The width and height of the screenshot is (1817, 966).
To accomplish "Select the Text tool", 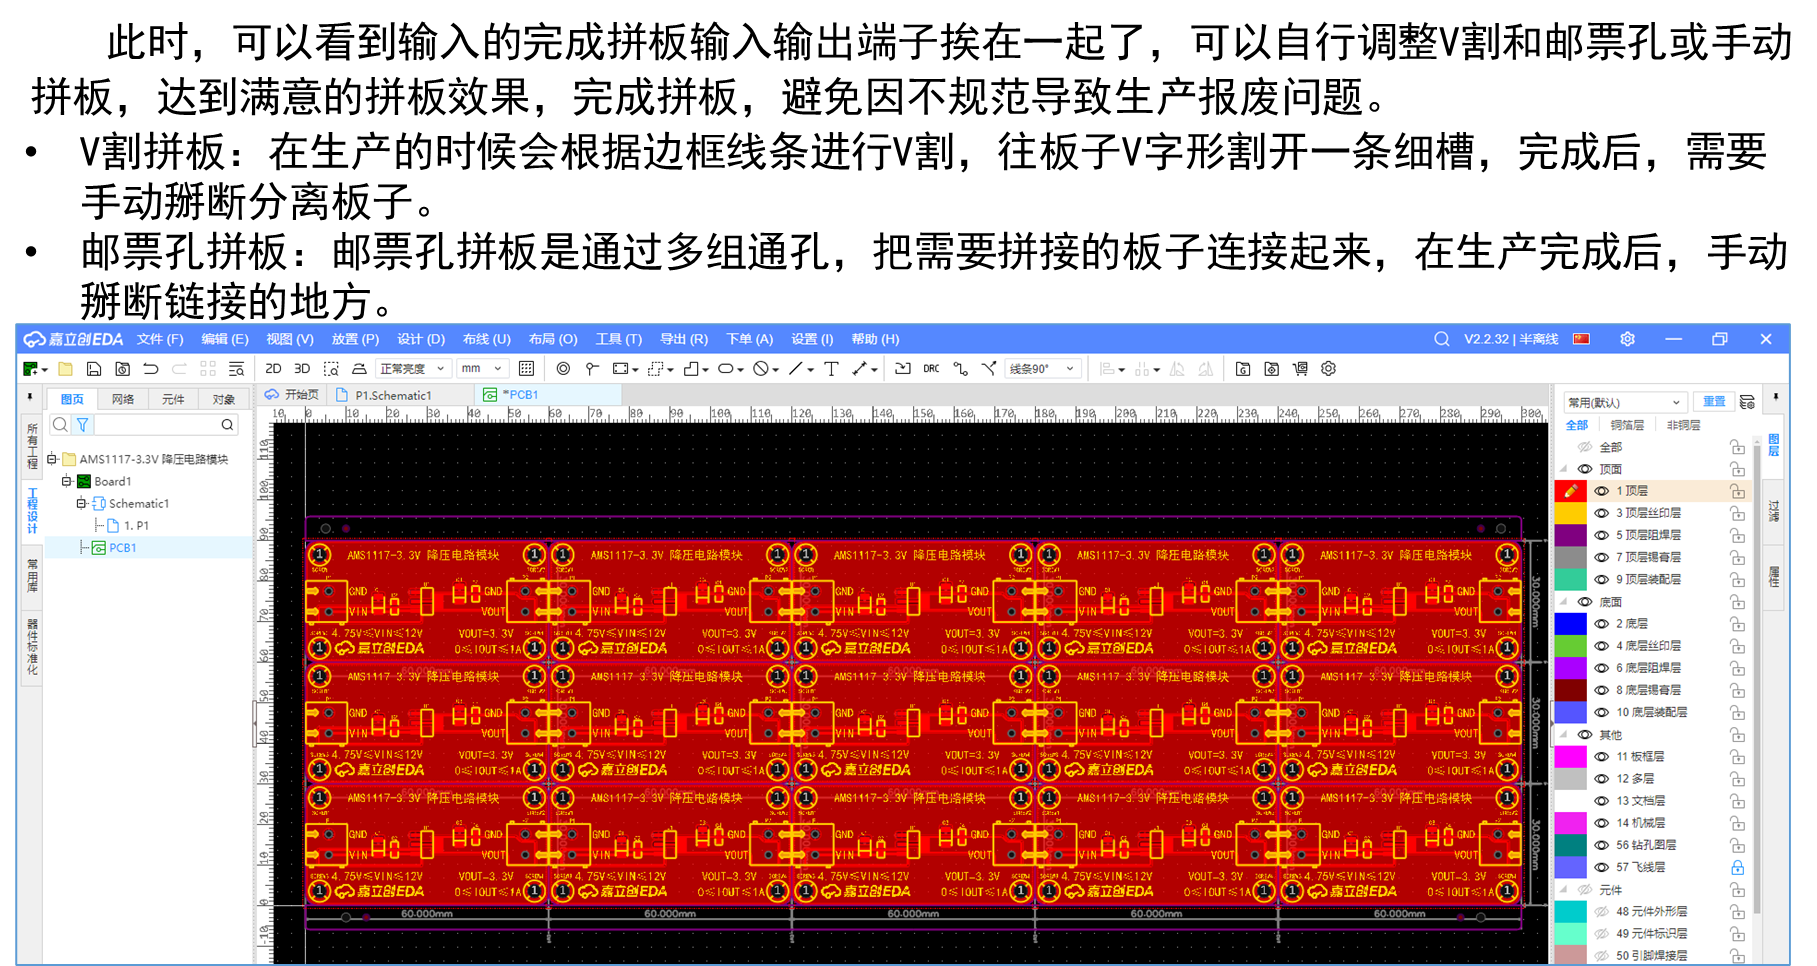I will coord(831,369).
